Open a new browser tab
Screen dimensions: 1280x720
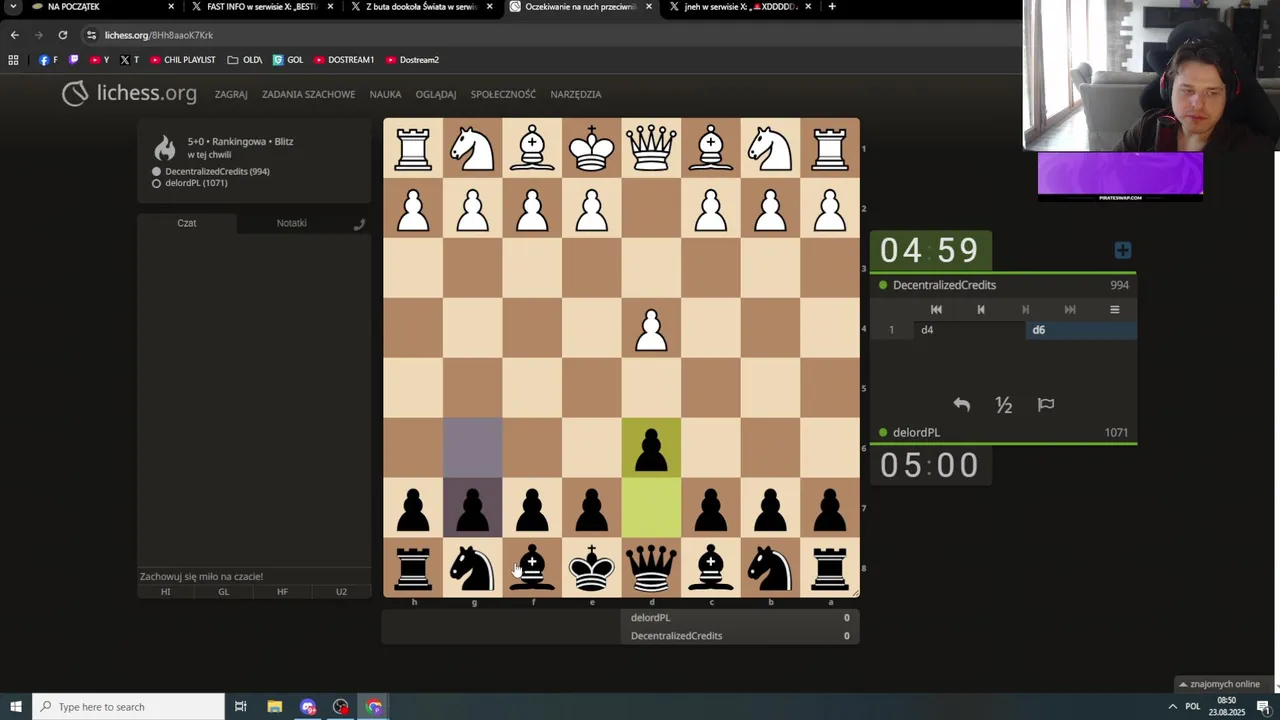831,7
